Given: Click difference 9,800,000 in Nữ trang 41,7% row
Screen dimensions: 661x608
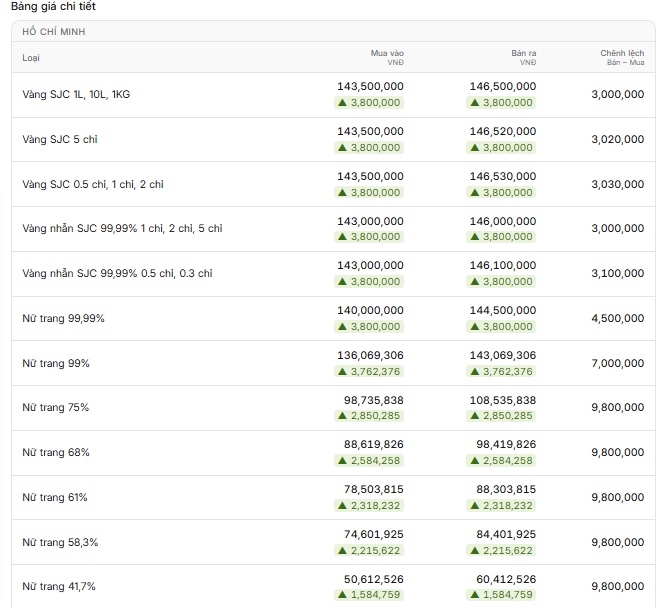Looking at the screenshot, I should click(618, 586).
